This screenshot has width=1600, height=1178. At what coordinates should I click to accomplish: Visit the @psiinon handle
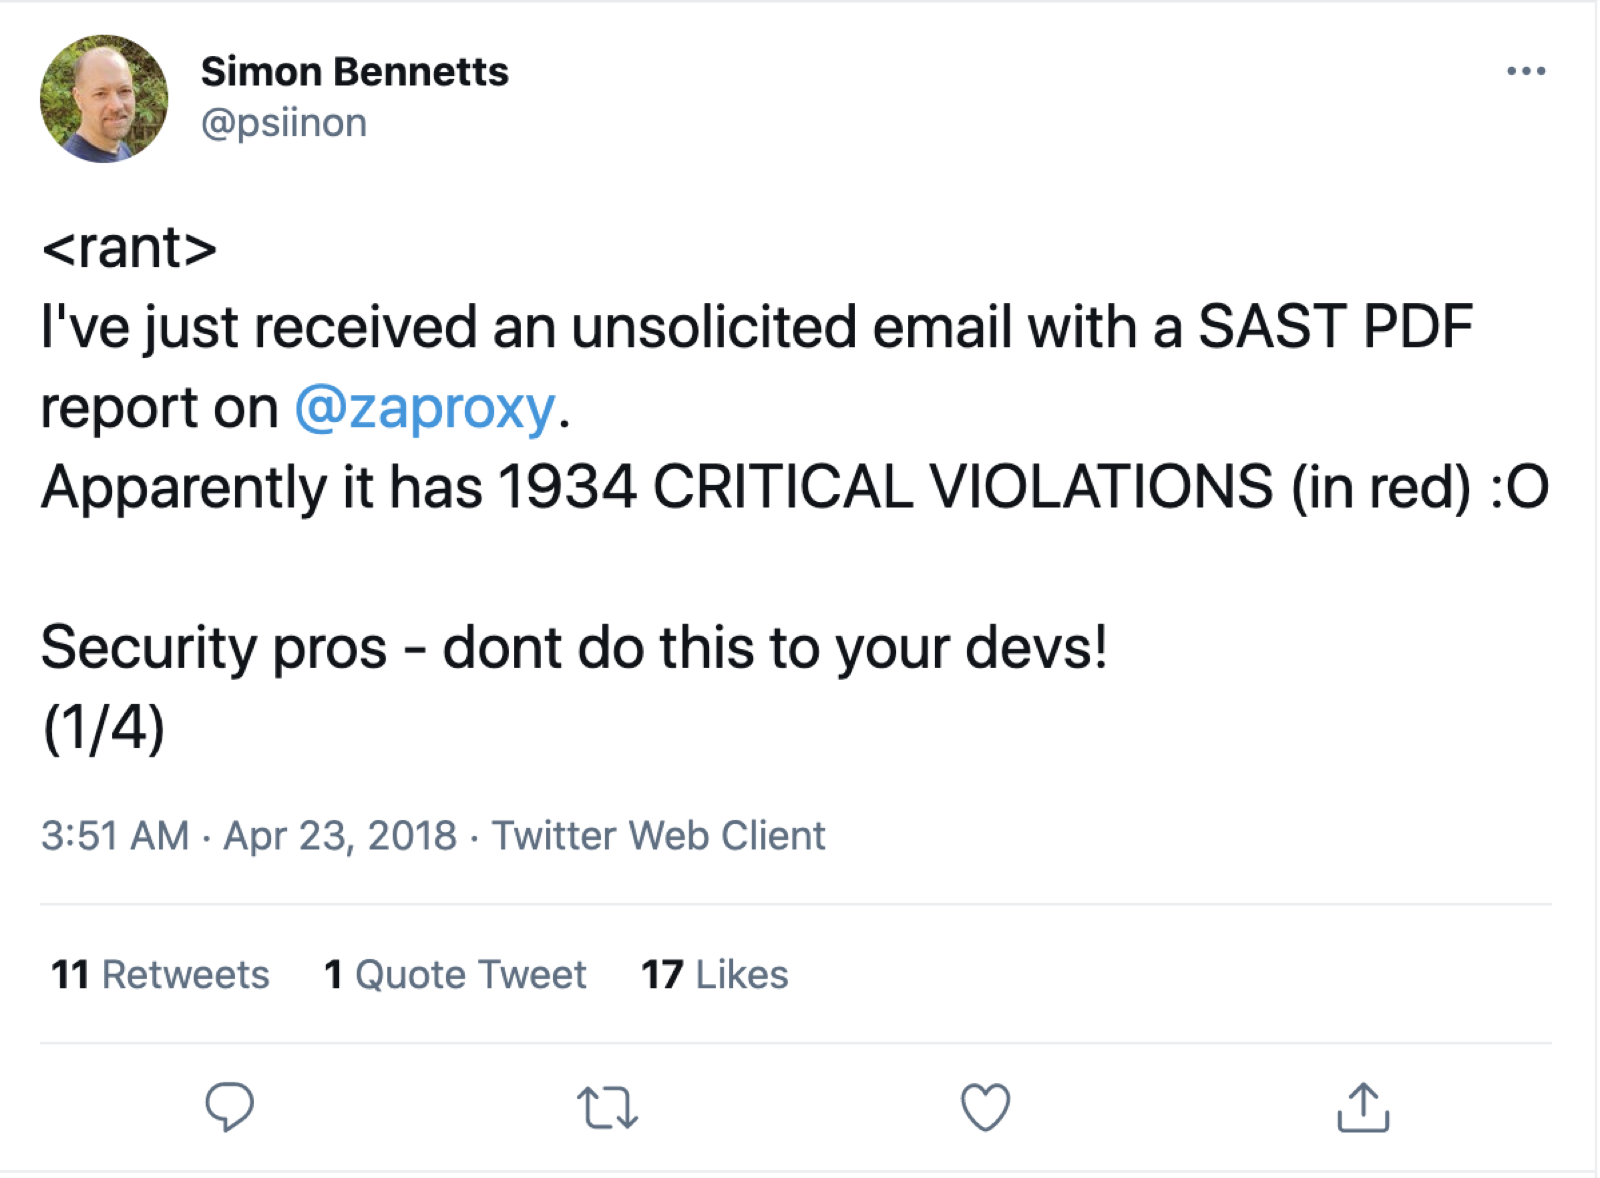click(x=284, y=123)
